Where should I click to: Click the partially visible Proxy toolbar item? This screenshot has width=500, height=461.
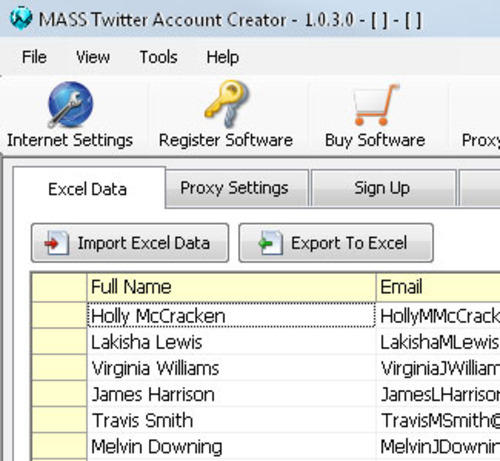coord(481,140)
